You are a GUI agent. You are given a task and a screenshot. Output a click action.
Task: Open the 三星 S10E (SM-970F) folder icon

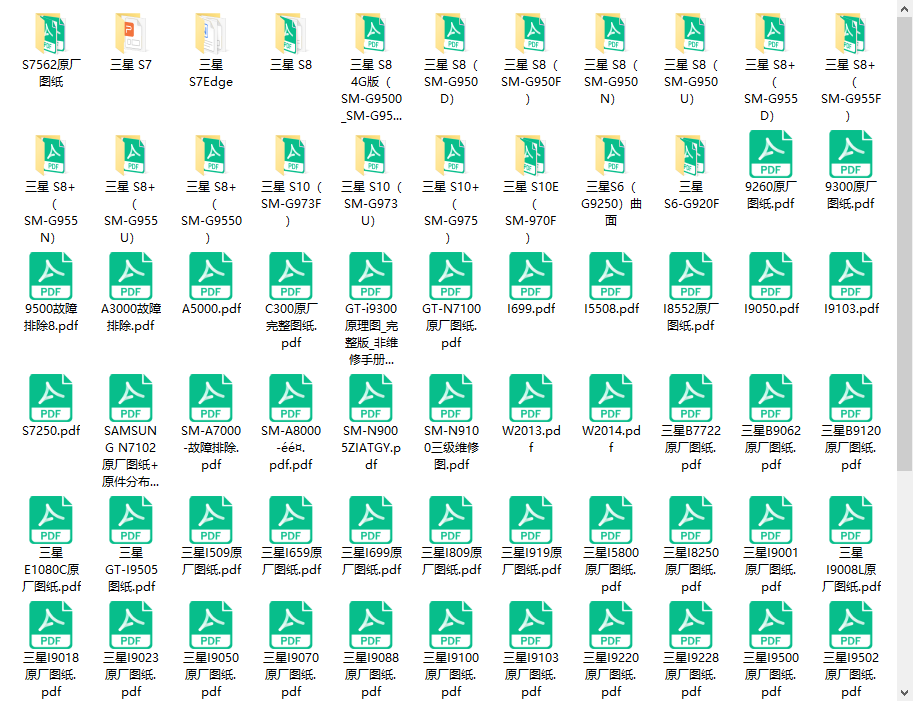pyautogui.click(x=531, y=155)
